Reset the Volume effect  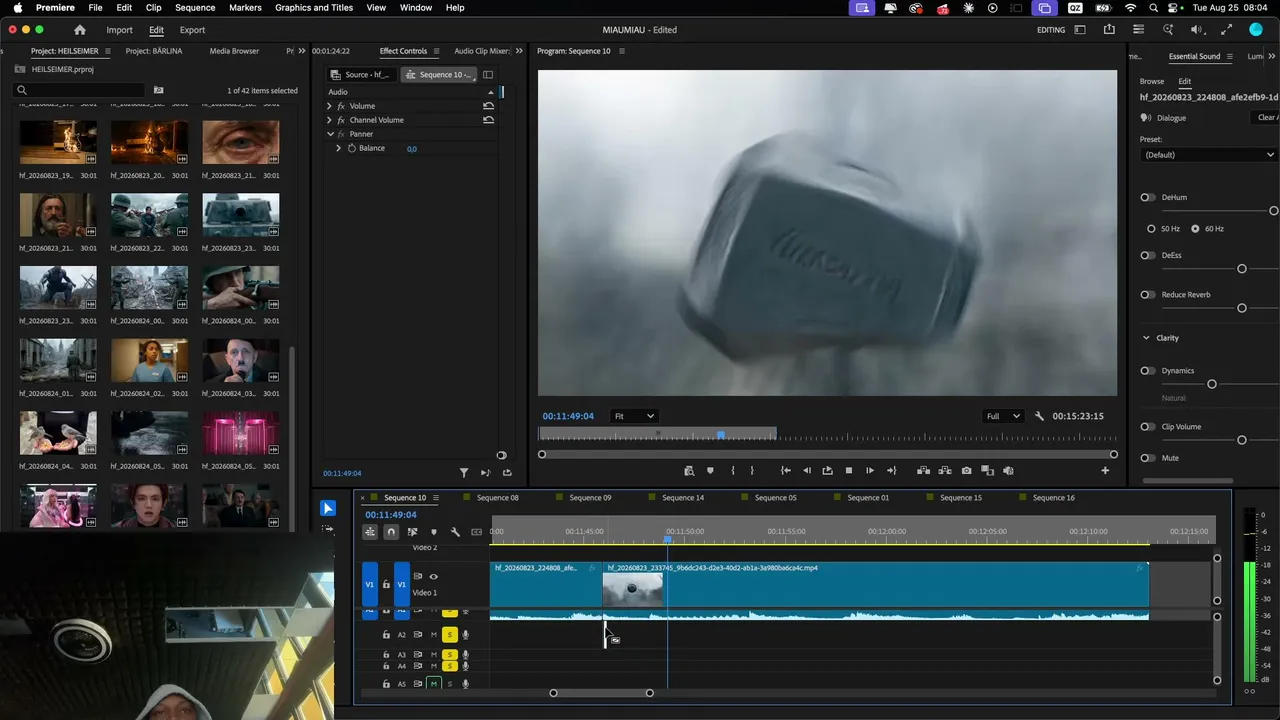(x=488, y=106)
